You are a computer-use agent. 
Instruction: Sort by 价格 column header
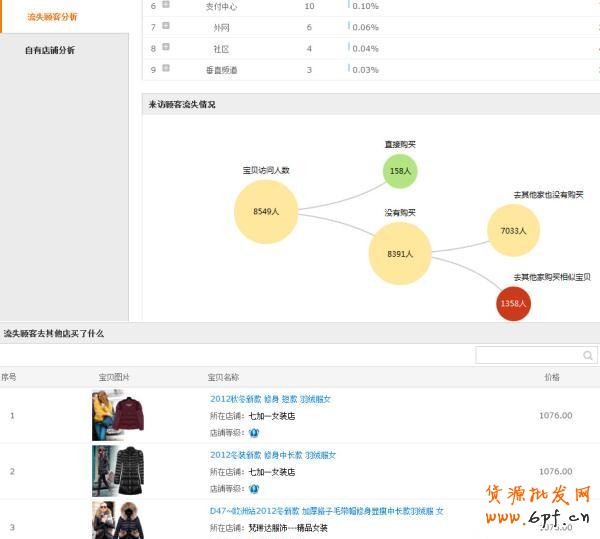(552, 377)
